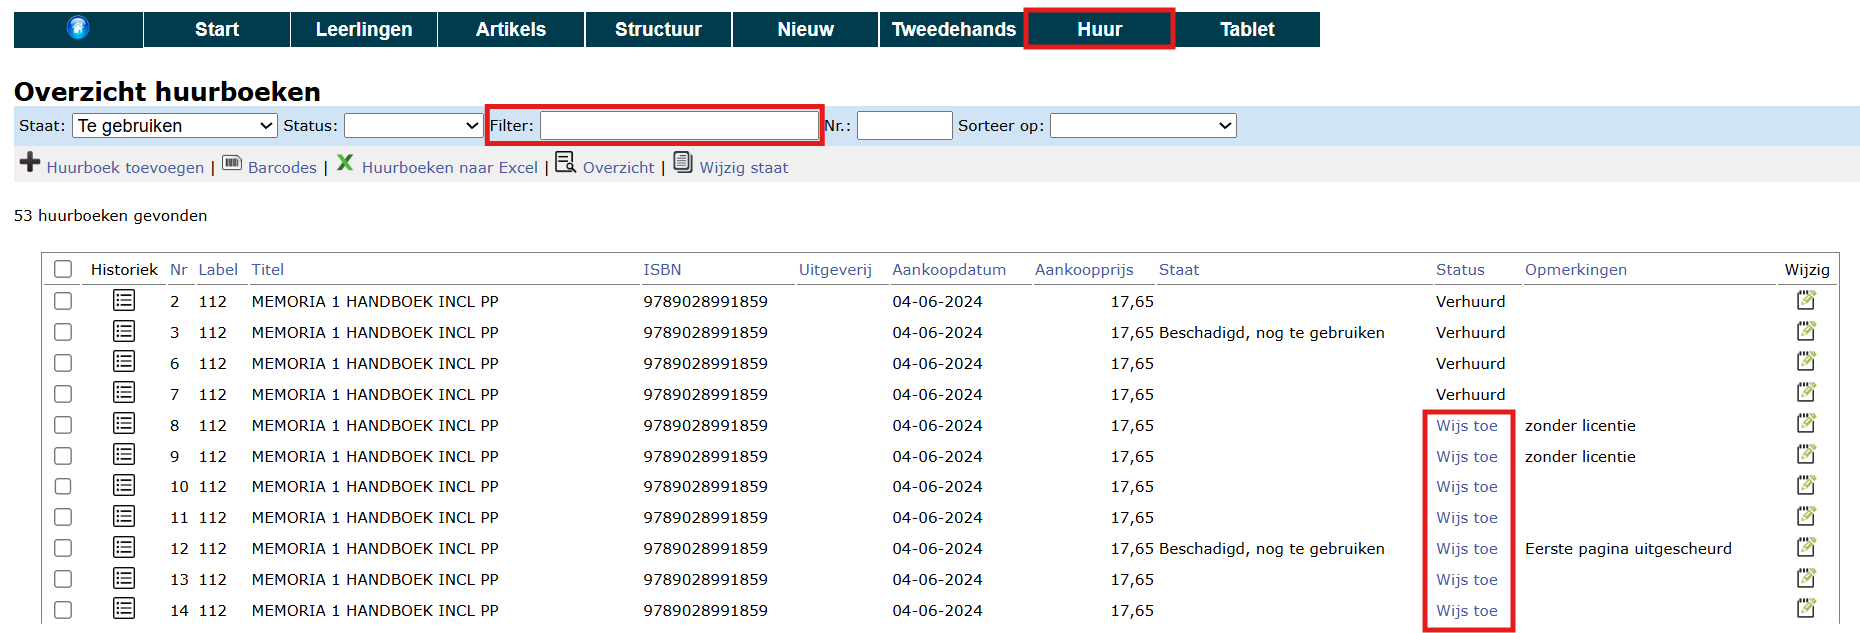Image resolution: width=1860 pixels, height=633 pixels.
Task: Open the Artikels menu tab
Action: (x=511, y=29)
